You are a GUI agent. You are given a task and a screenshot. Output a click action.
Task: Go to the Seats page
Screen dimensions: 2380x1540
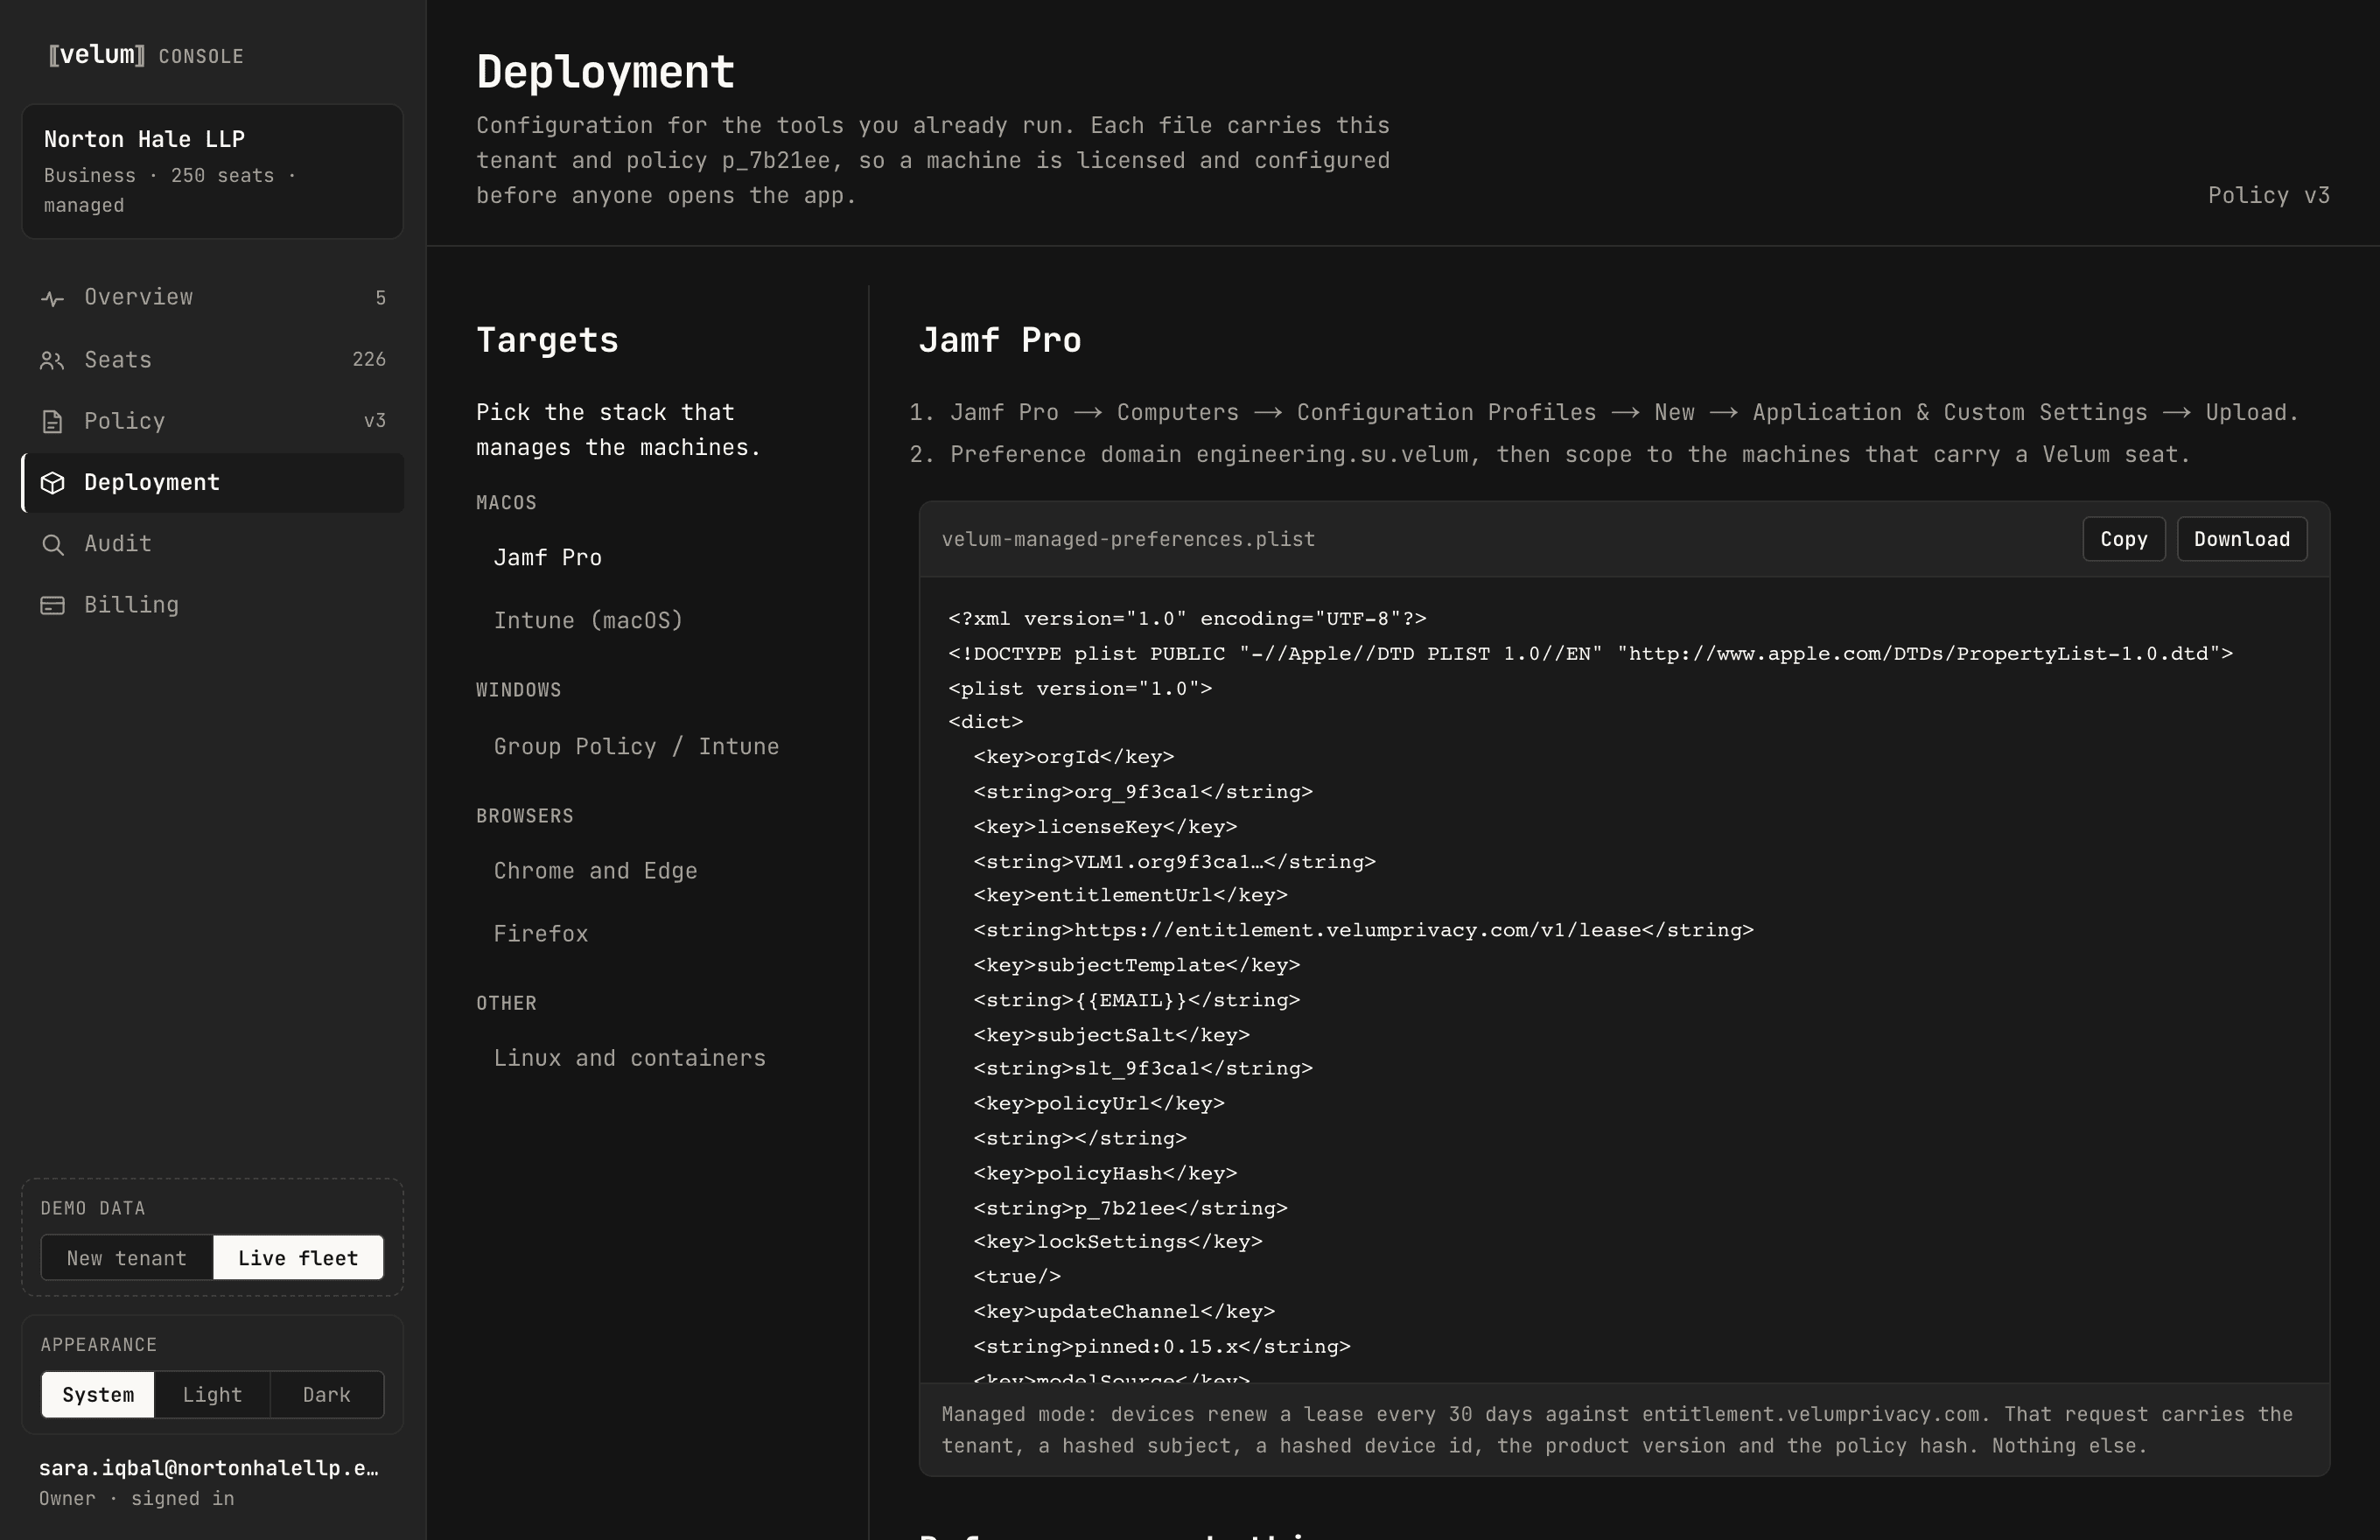(x=213, y=360)
